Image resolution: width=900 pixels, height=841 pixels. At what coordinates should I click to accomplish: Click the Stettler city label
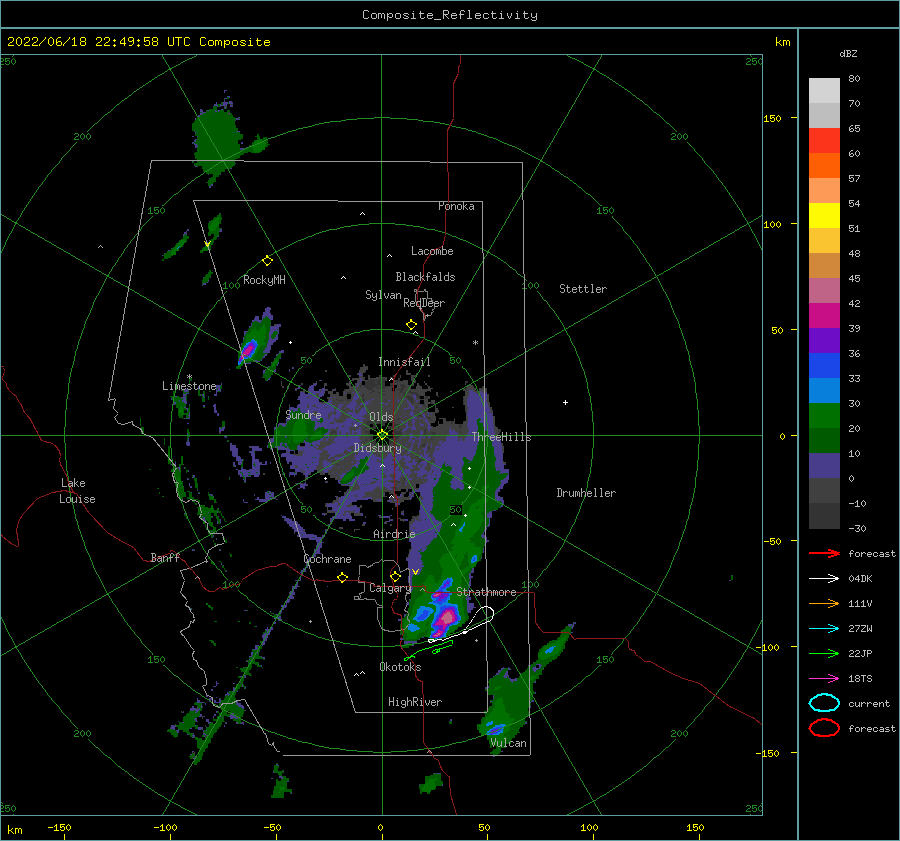[x=583, y=289]
